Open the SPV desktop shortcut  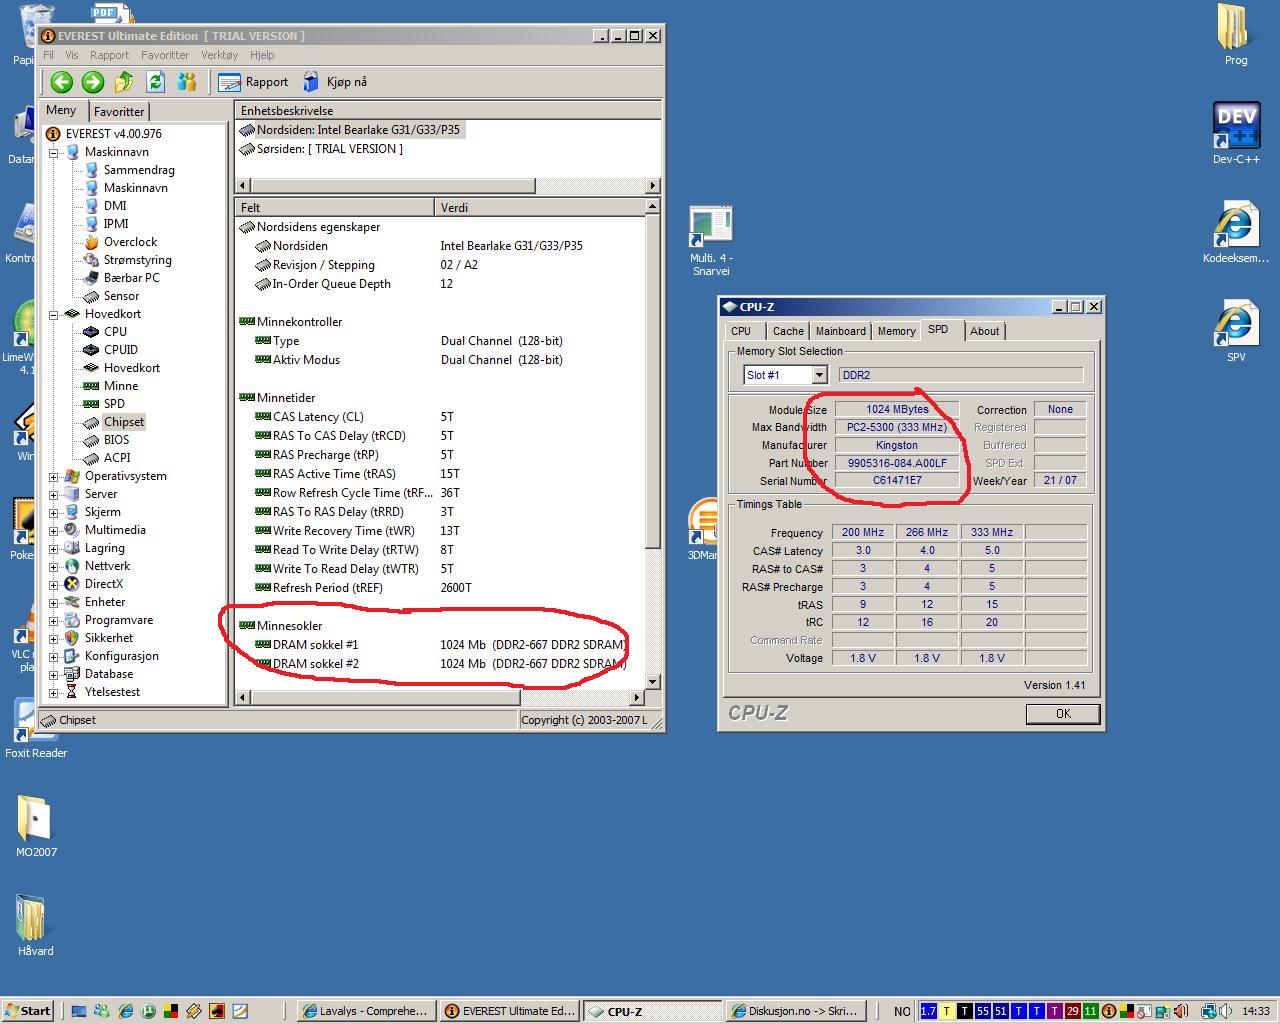pyautogui.click(x=1236, y=331)
